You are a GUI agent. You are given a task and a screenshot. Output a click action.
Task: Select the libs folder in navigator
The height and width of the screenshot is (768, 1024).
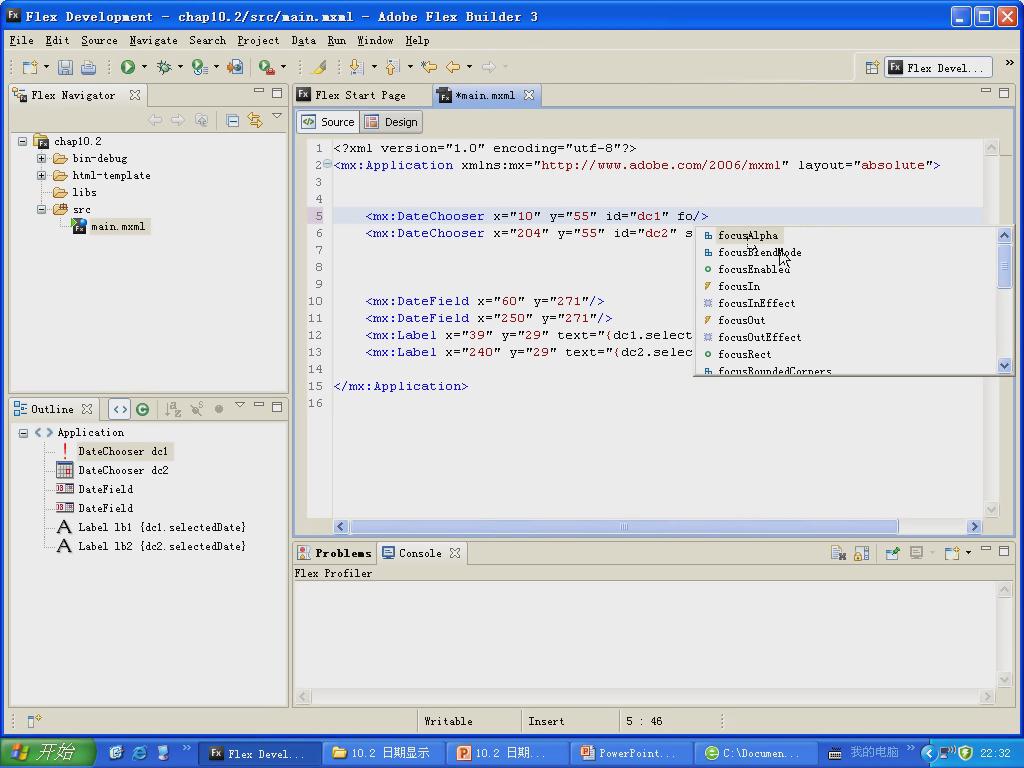[84, 193]
